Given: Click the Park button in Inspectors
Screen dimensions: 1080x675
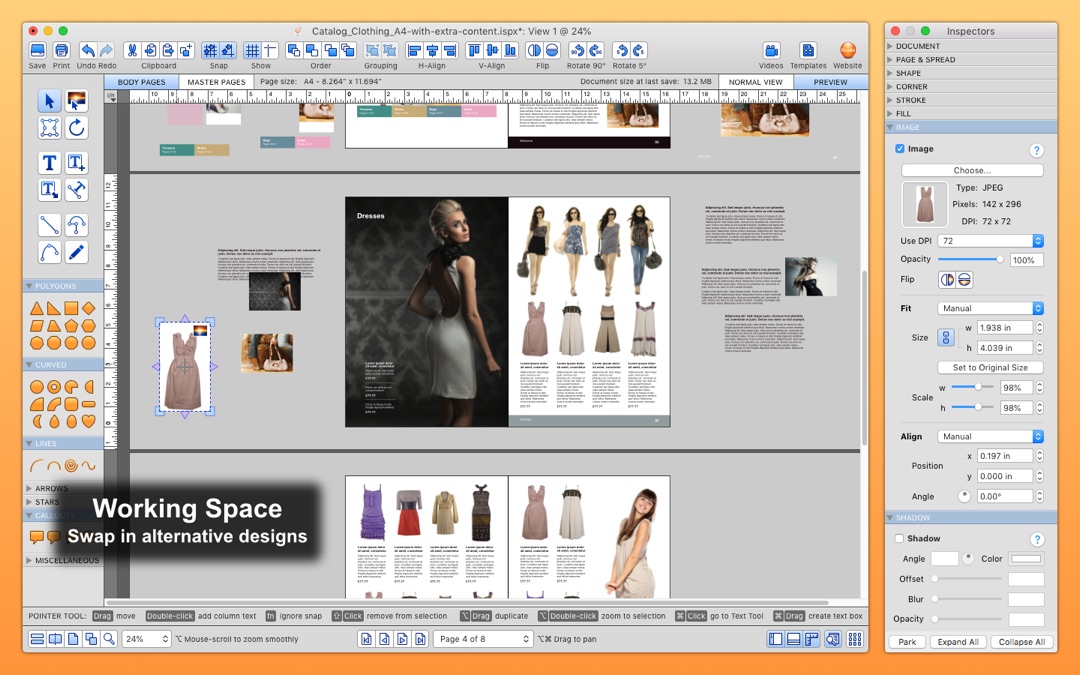Looking at the screenshot, I should pyautogui.click(x=907, y=642).
